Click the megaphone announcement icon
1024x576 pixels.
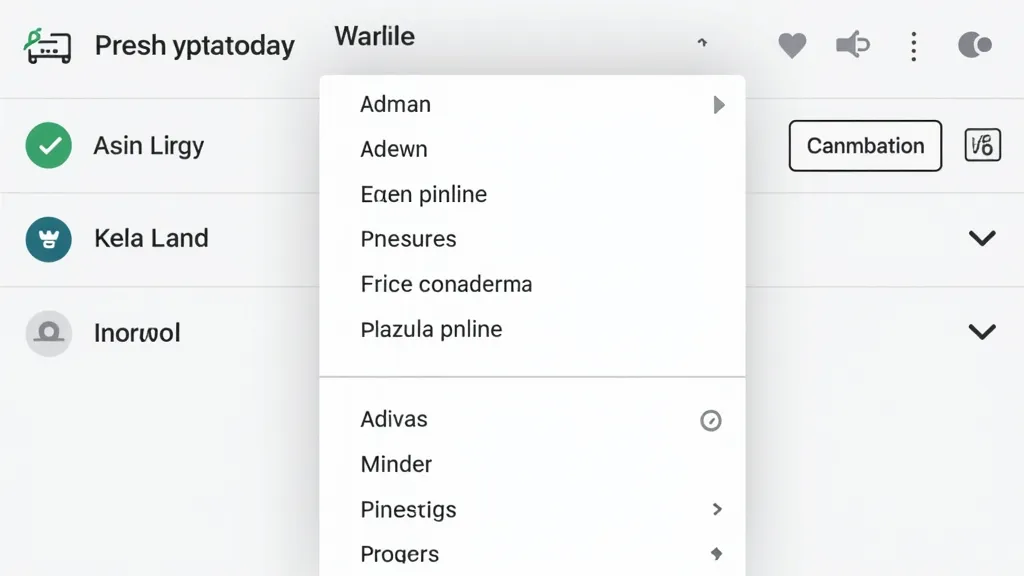click(x=852, y=45)
